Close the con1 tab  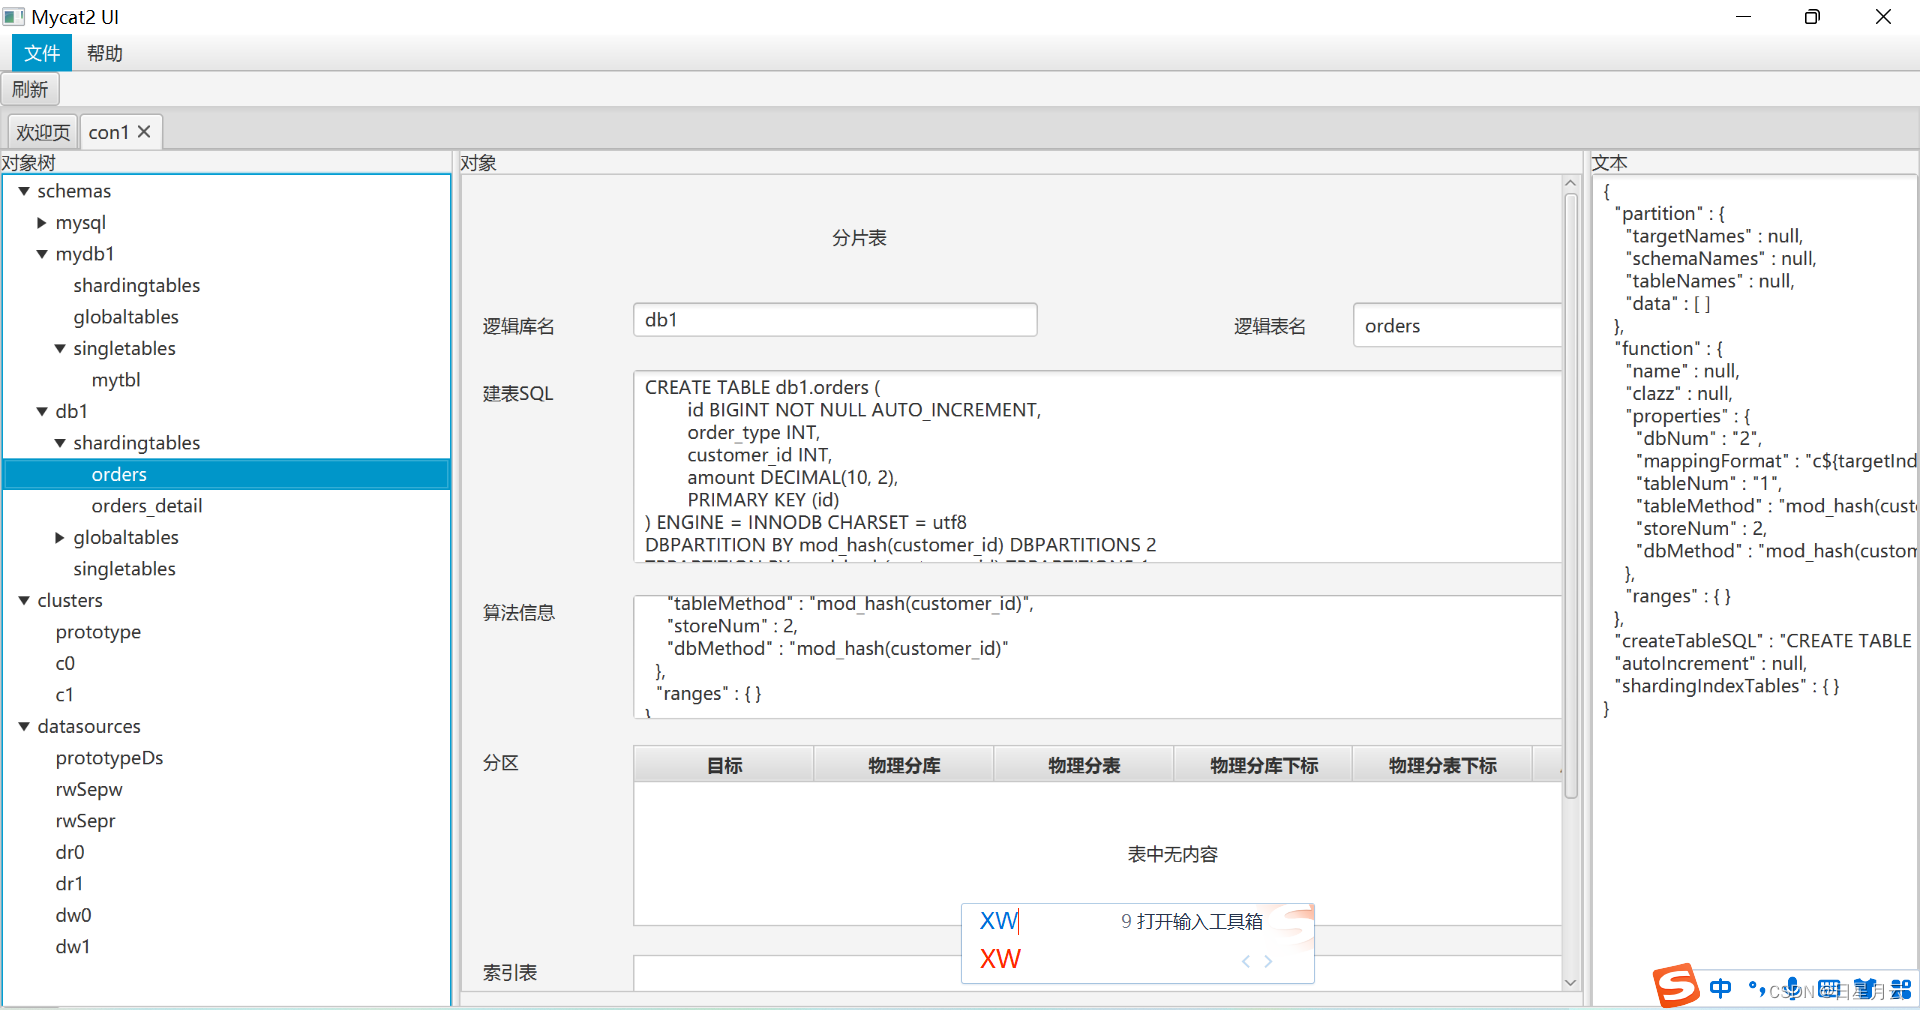click(144, 132)
